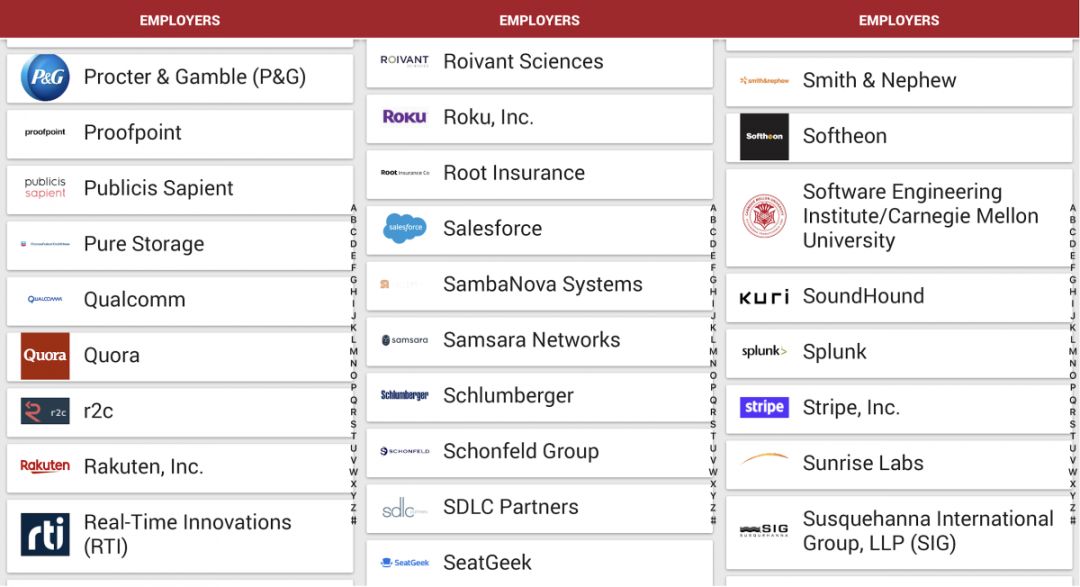Select the RTI logo icon
Screen dimensions: 1080x587
tap(45, 534)
